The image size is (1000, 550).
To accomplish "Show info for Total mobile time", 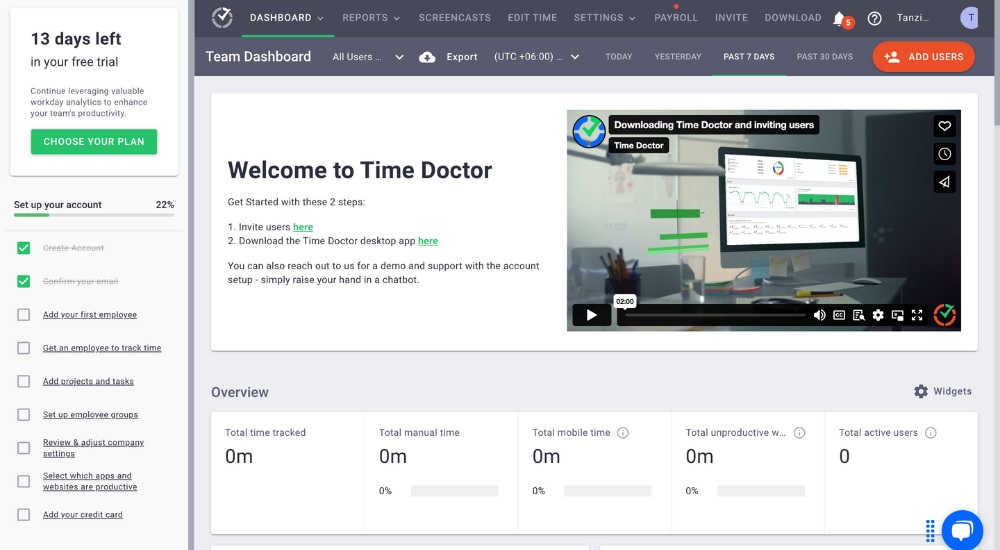I will click(623, 433).
